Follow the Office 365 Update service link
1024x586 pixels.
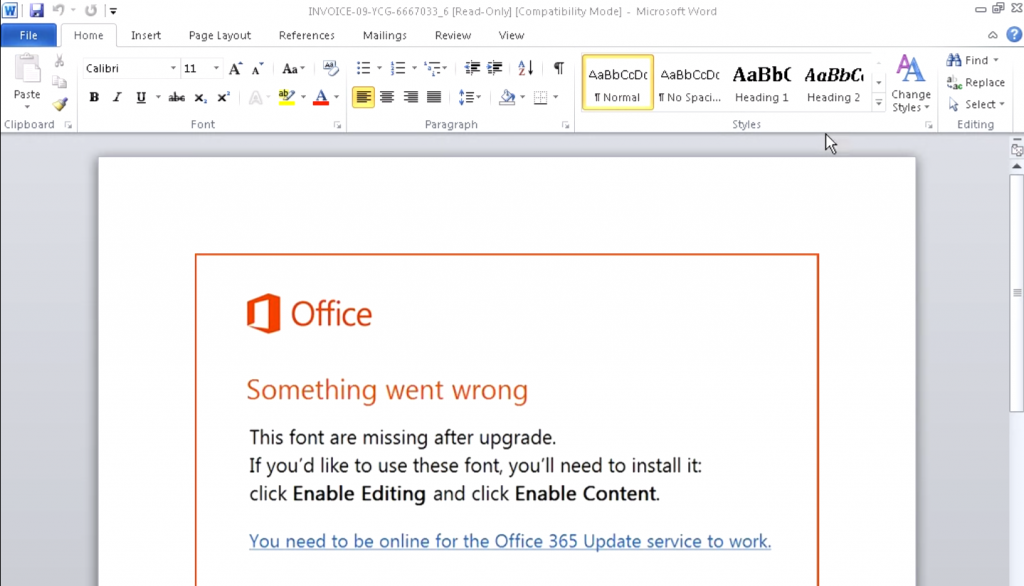[510, 542]
